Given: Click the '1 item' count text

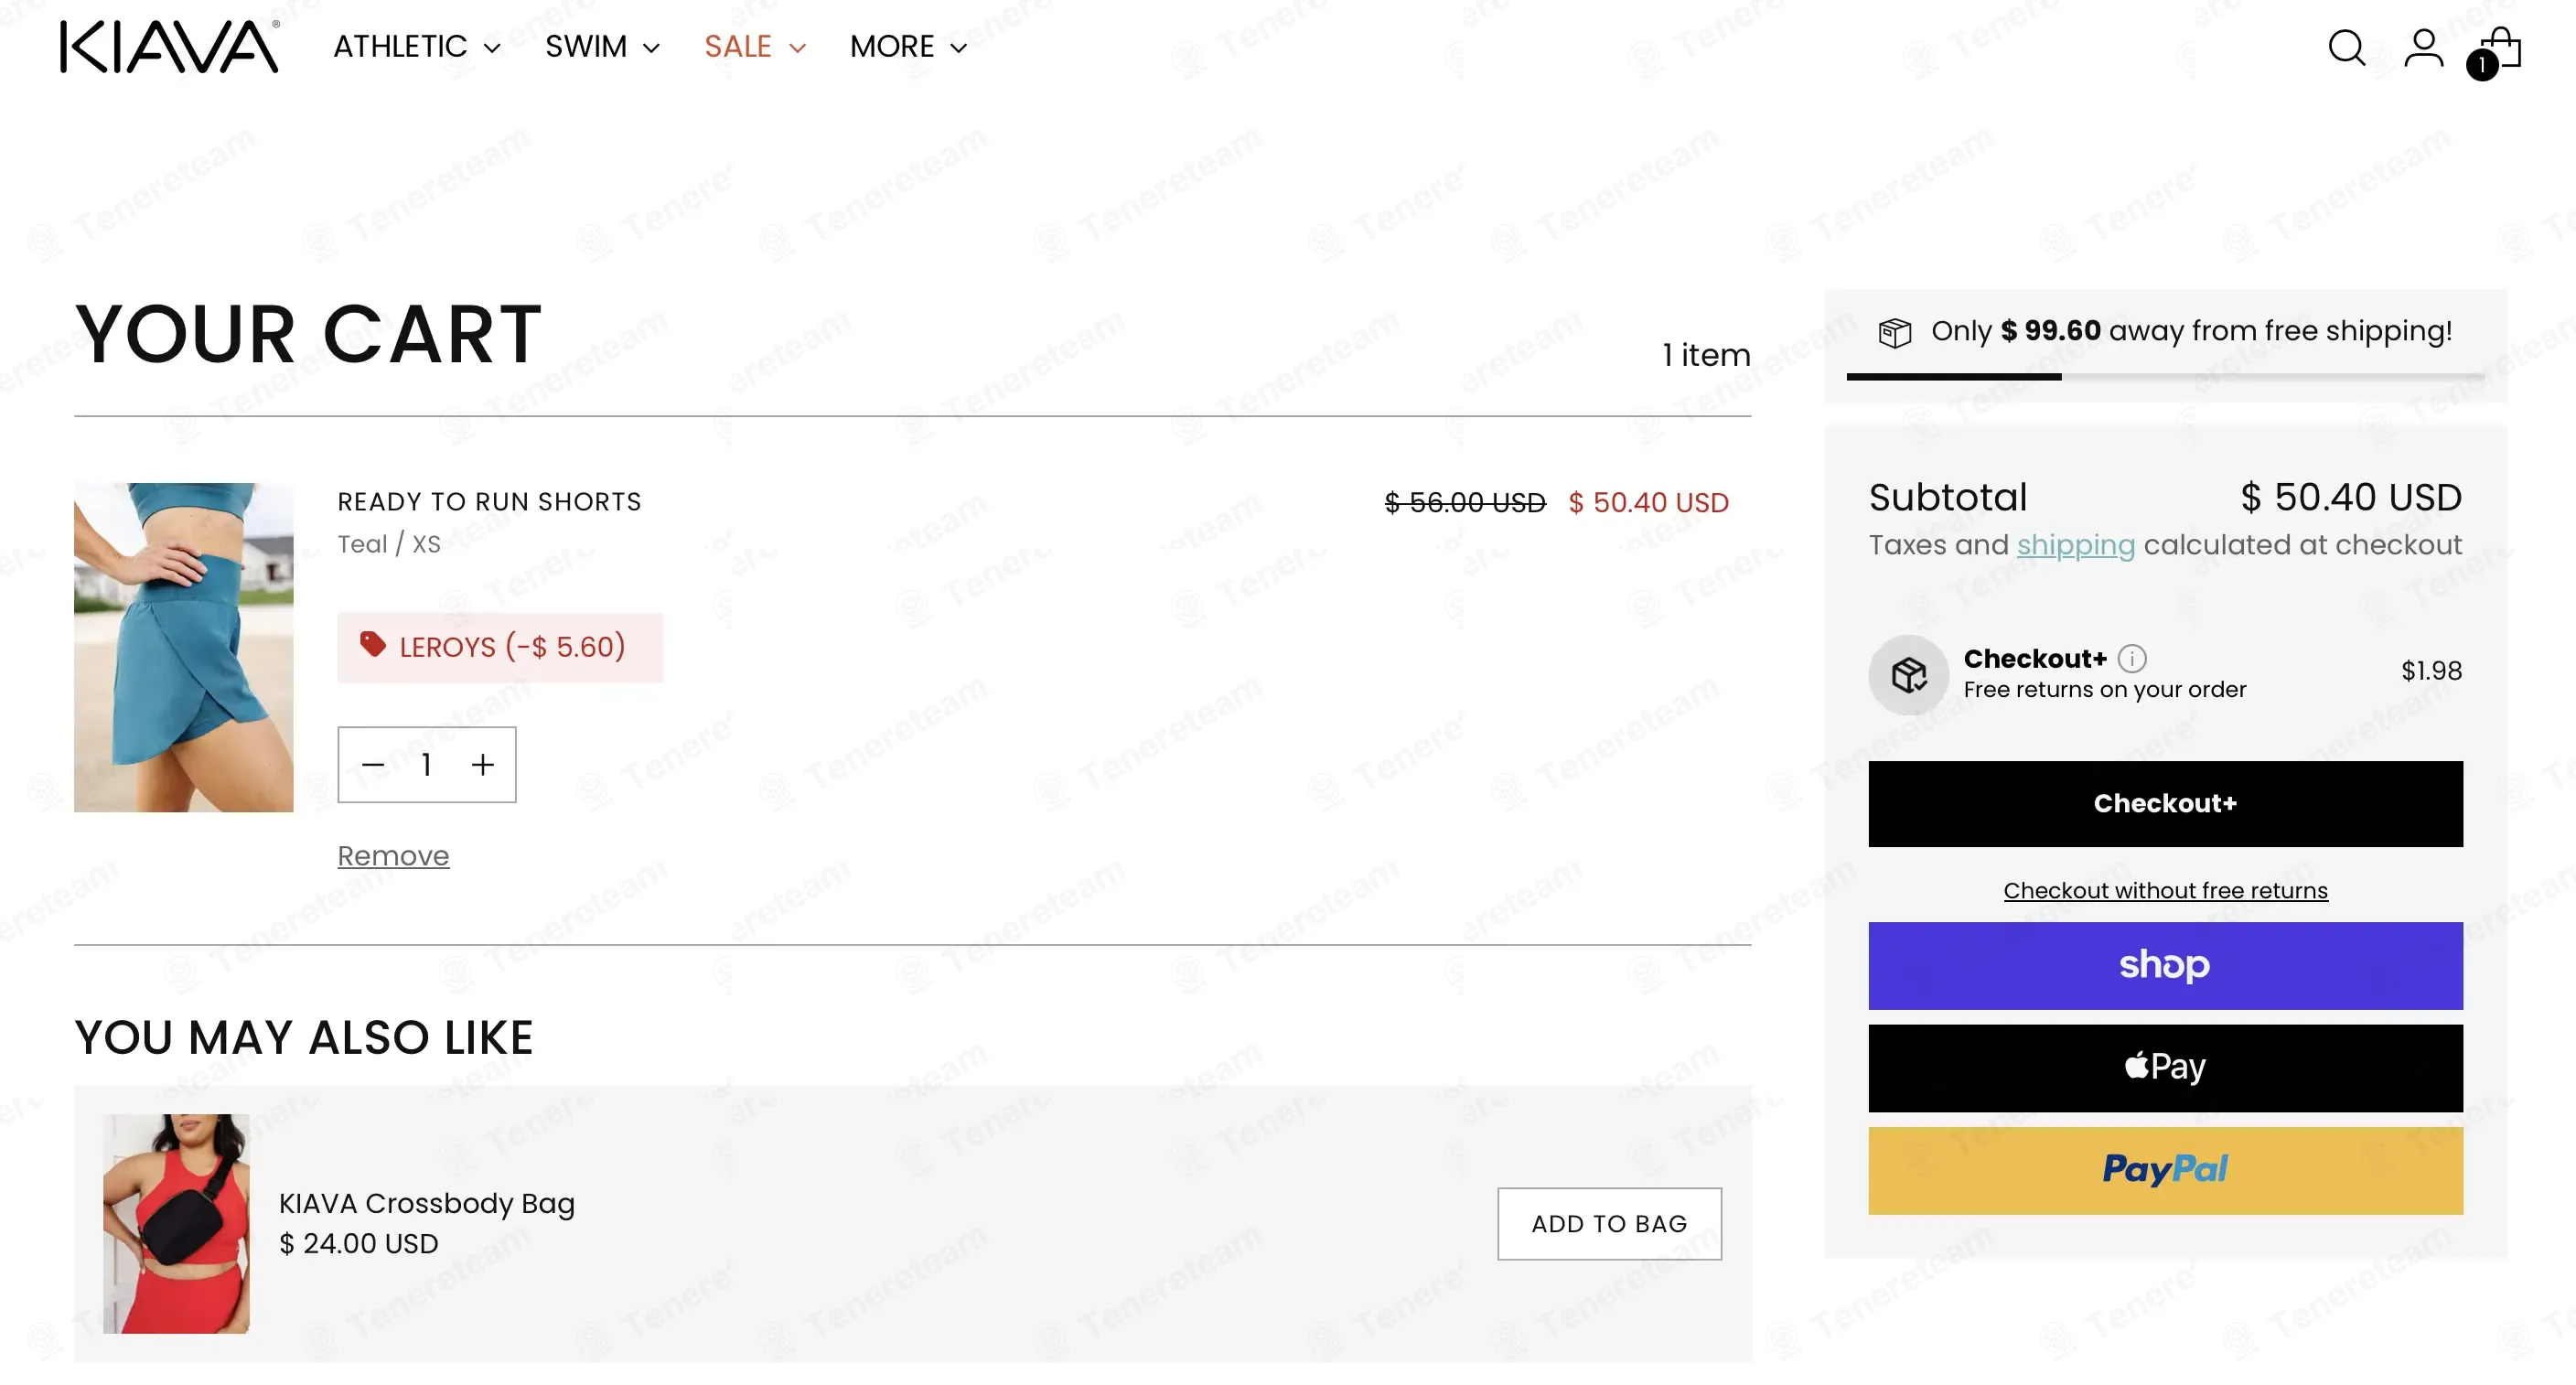Looking at the screenshot, I should tap(1706, 355).
